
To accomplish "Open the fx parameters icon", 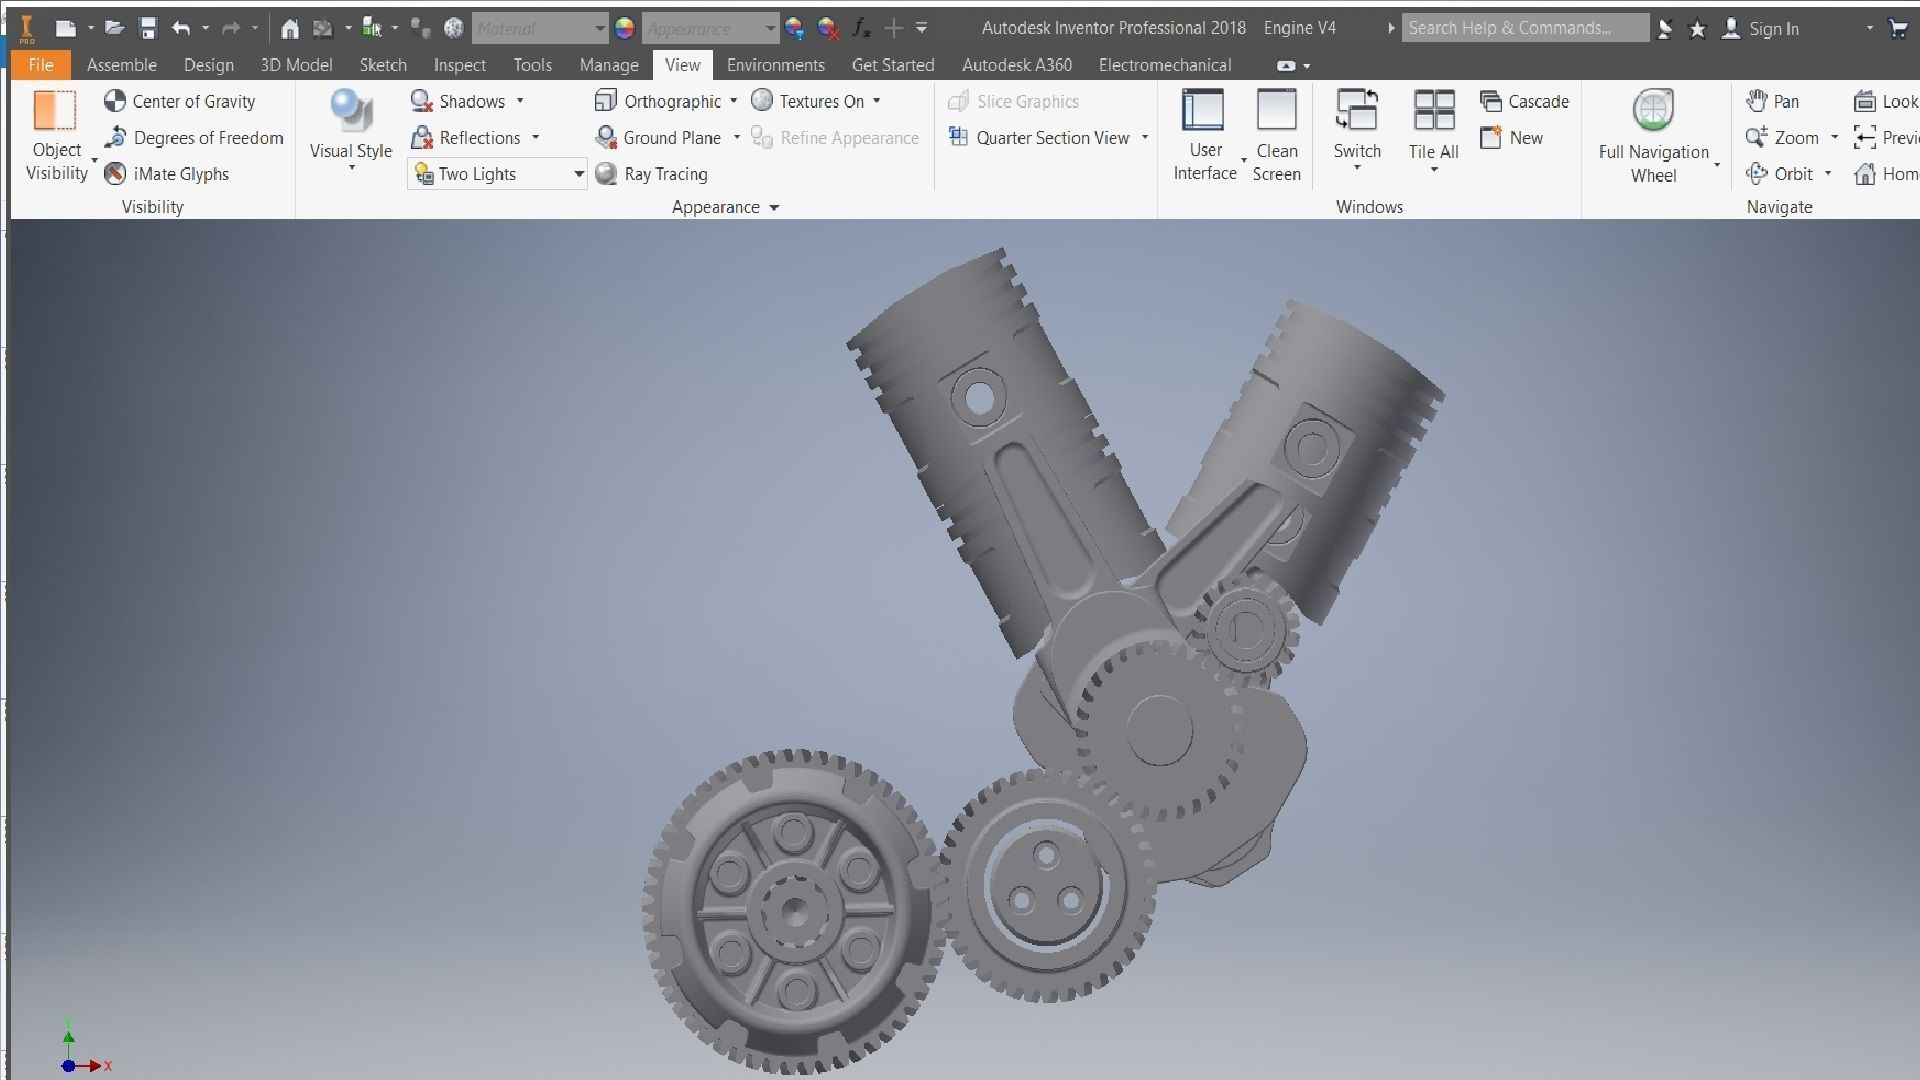I will tap(861, 28).
